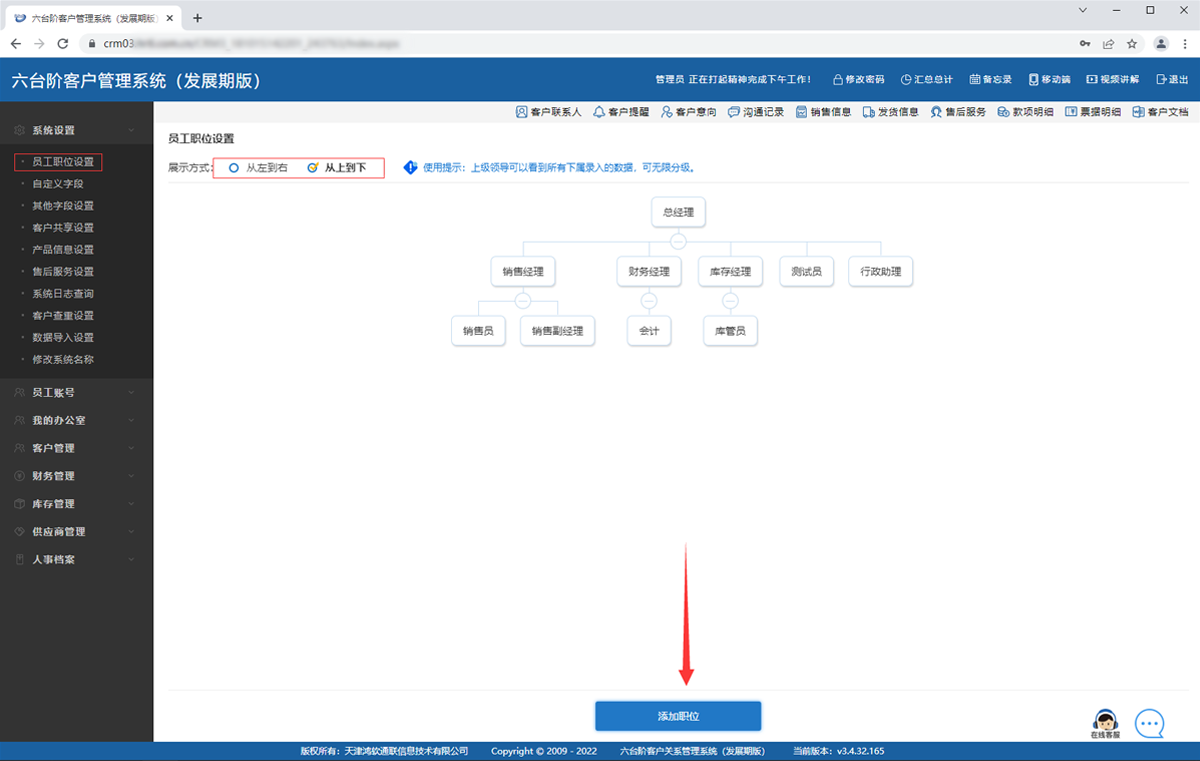
Task: Reload the page in the browser
Action: point(63,44)
